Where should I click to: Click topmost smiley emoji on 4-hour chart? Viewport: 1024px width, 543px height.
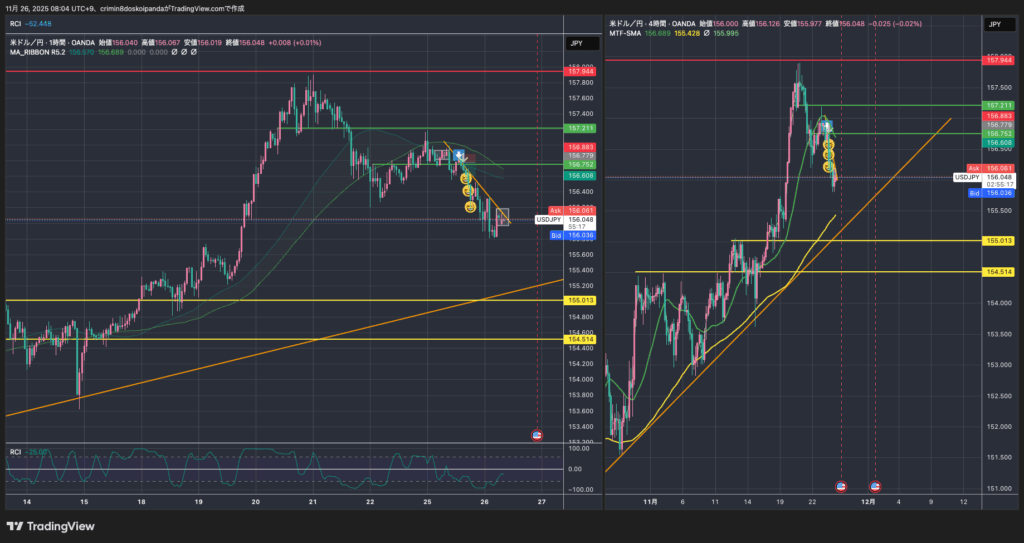click(827, 143)
